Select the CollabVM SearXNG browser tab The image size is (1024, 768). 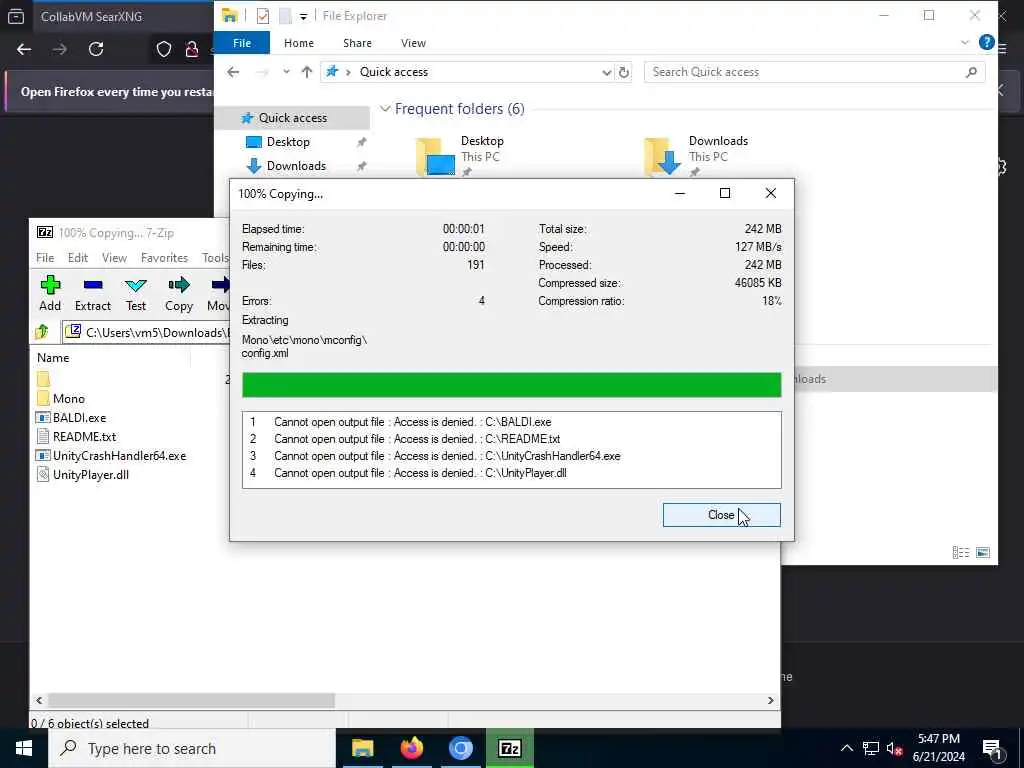[91, 16]
